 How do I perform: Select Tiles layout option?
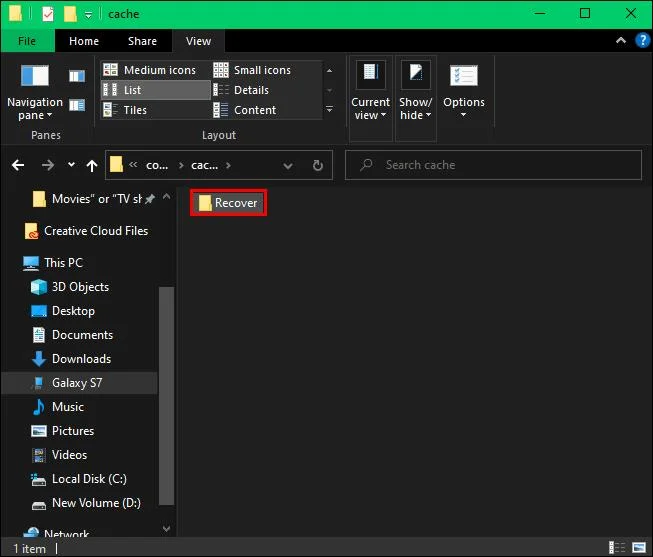click(155, 110)
